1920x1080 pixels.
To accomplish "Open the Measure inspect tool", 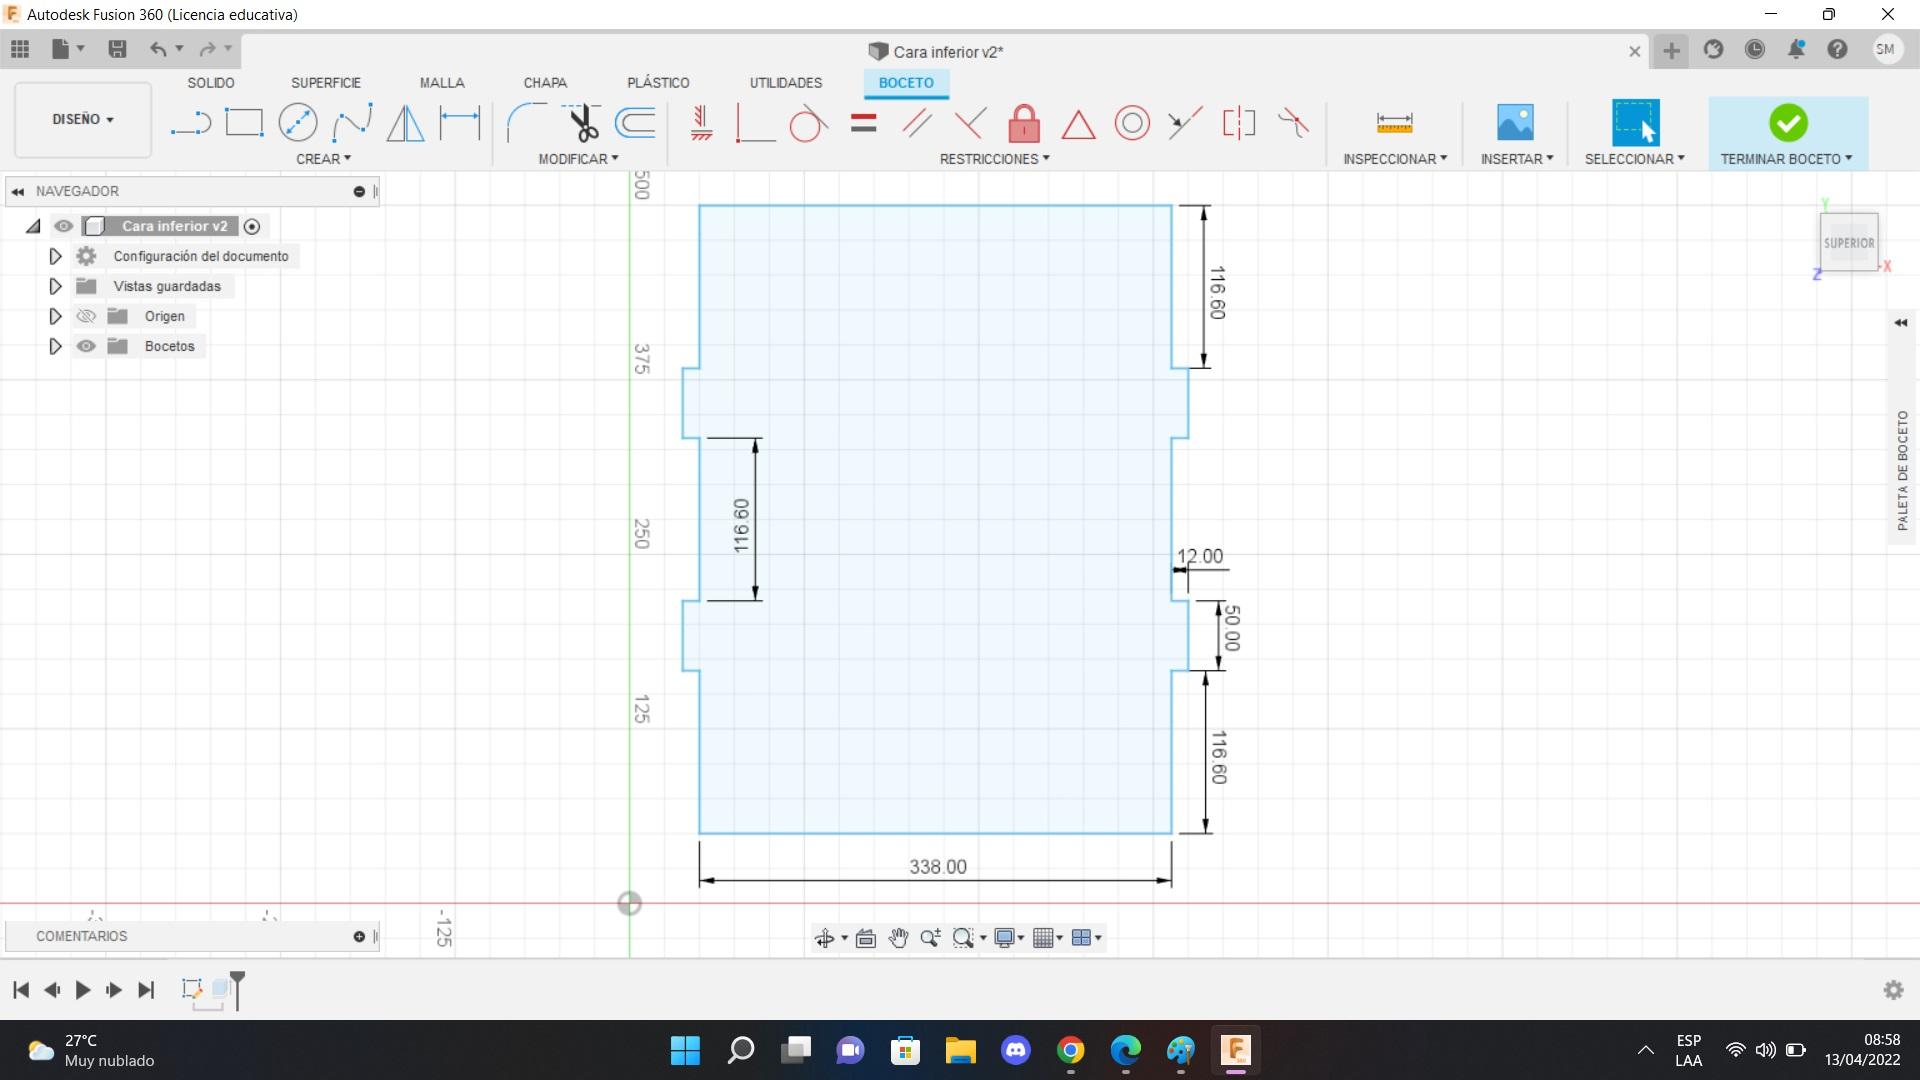I will (1394, 123).
